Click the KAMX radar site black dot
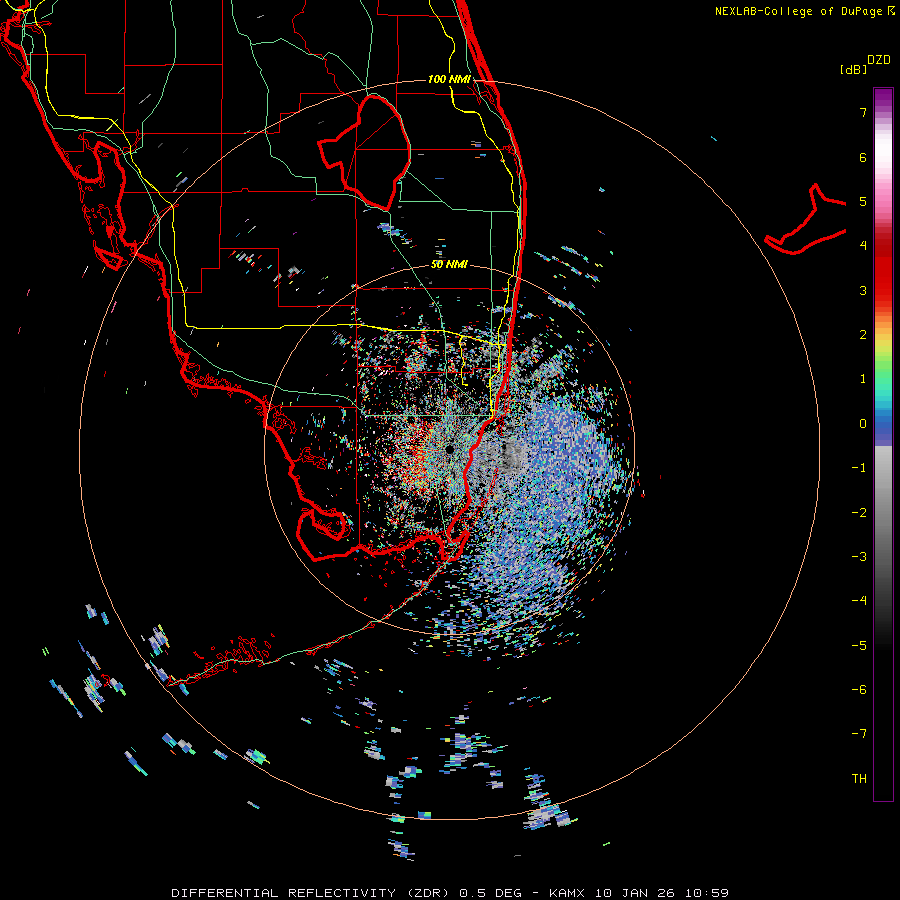900x900 pixels. pos(449,449)
